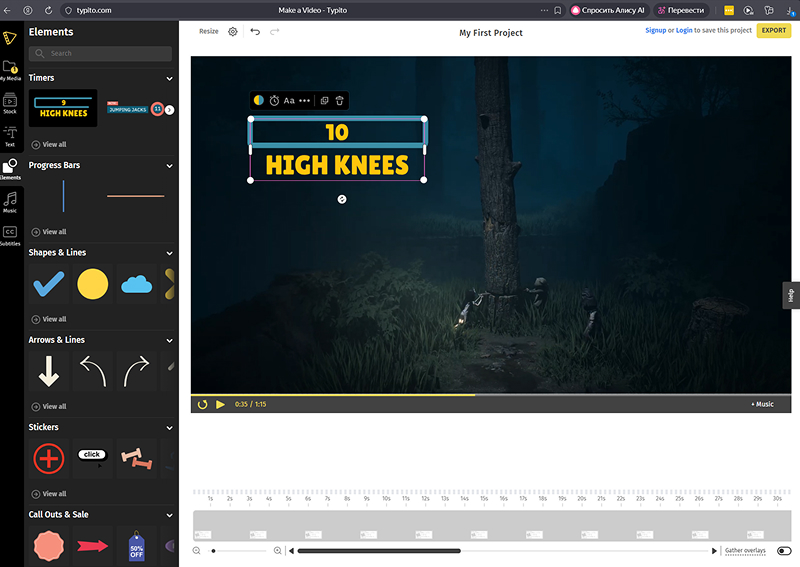Open the My Media sidebar tab
Viewport: 800px width, 567px height.
point(10,68)
